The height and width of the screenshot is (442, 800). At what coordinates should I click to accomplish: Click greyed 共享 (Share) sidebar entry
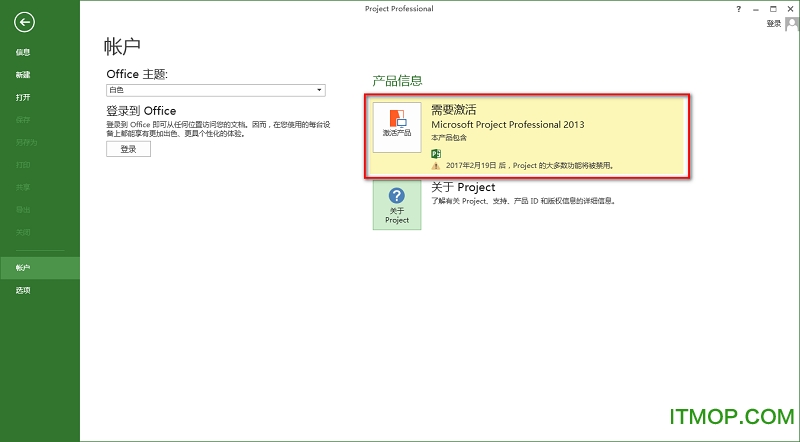pyautogui.click(x=23, y=187)
